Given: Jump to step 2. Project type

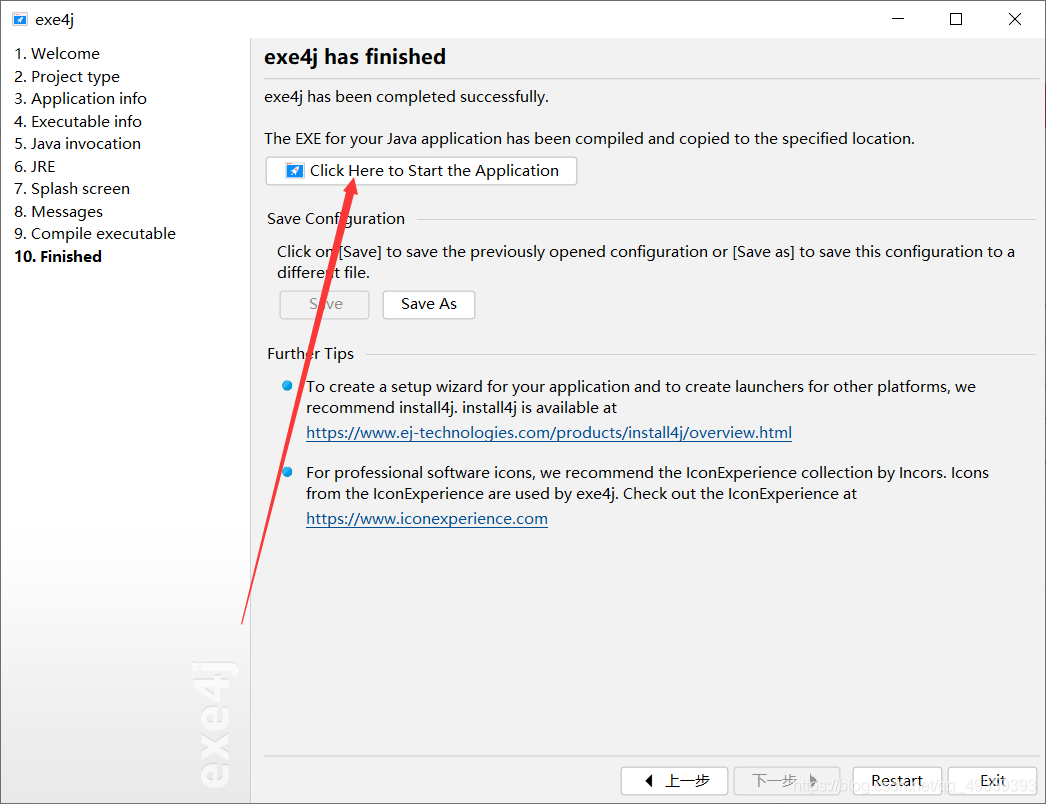Looking at the screenshot, I should 67,76.
